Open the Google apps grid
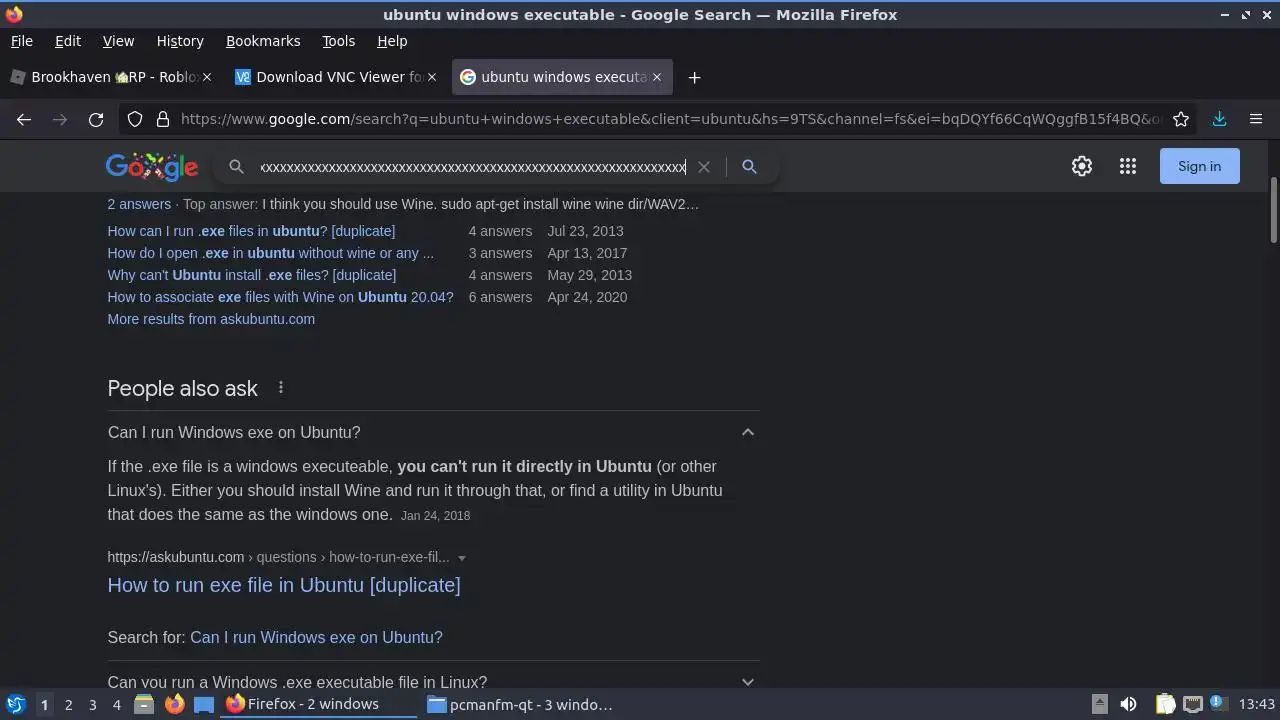1280x720 pixels. point(1128,167)
